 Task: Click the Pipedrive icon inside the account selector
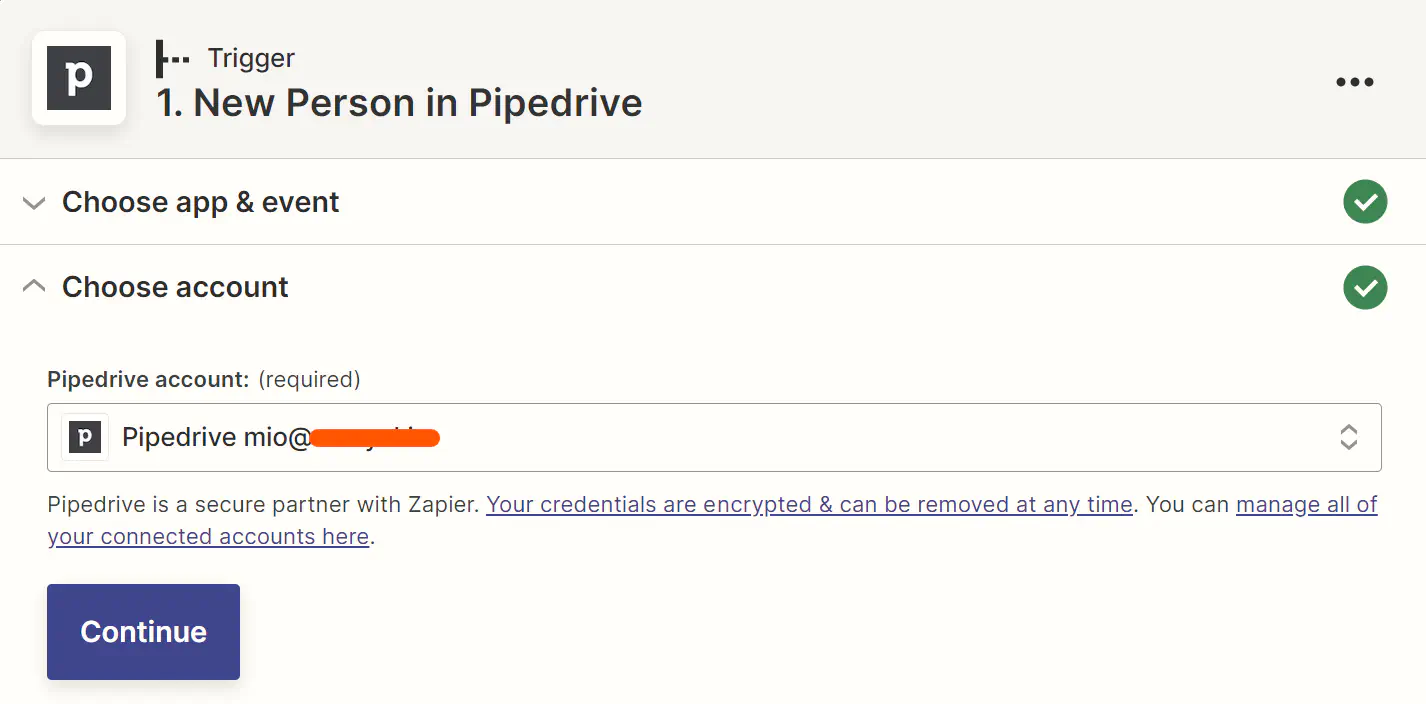[x=85, y=437]
